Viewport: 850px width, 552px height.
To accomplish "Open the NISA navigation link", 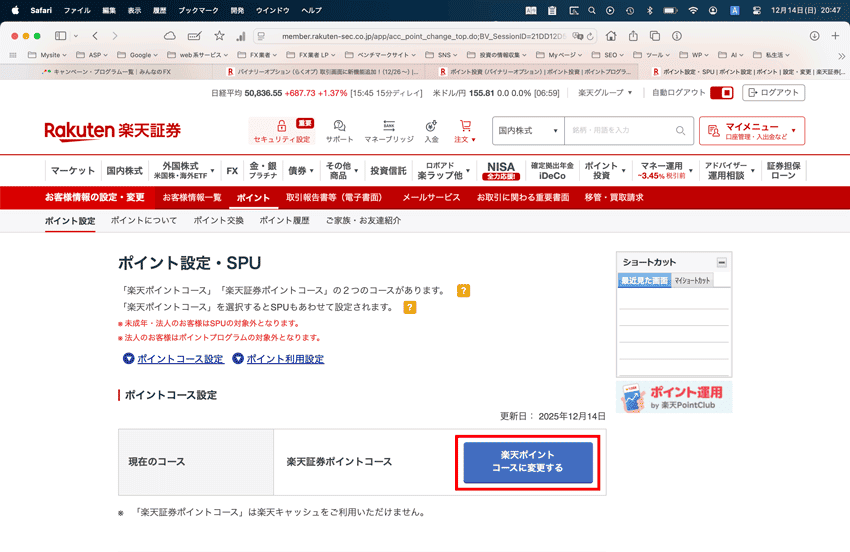I will pos(501,170).
